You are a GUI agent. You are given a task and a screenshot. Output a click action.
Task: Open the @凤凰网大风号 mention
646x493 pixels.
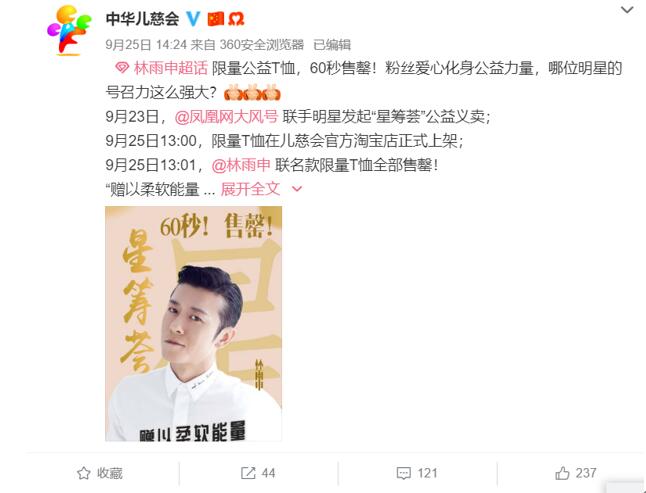226,117
